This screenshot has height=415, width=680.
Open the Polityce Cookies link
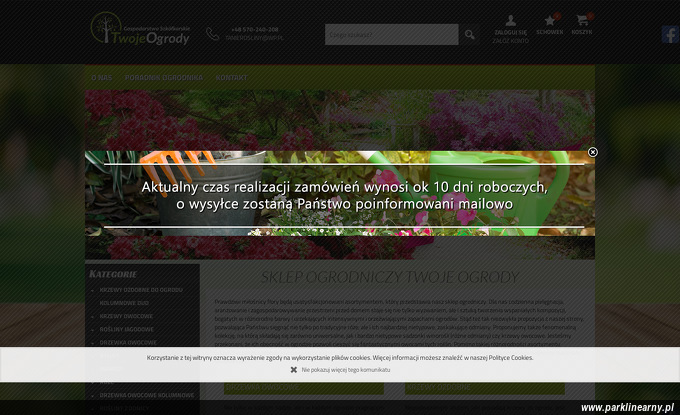click(x=510, y=358)
